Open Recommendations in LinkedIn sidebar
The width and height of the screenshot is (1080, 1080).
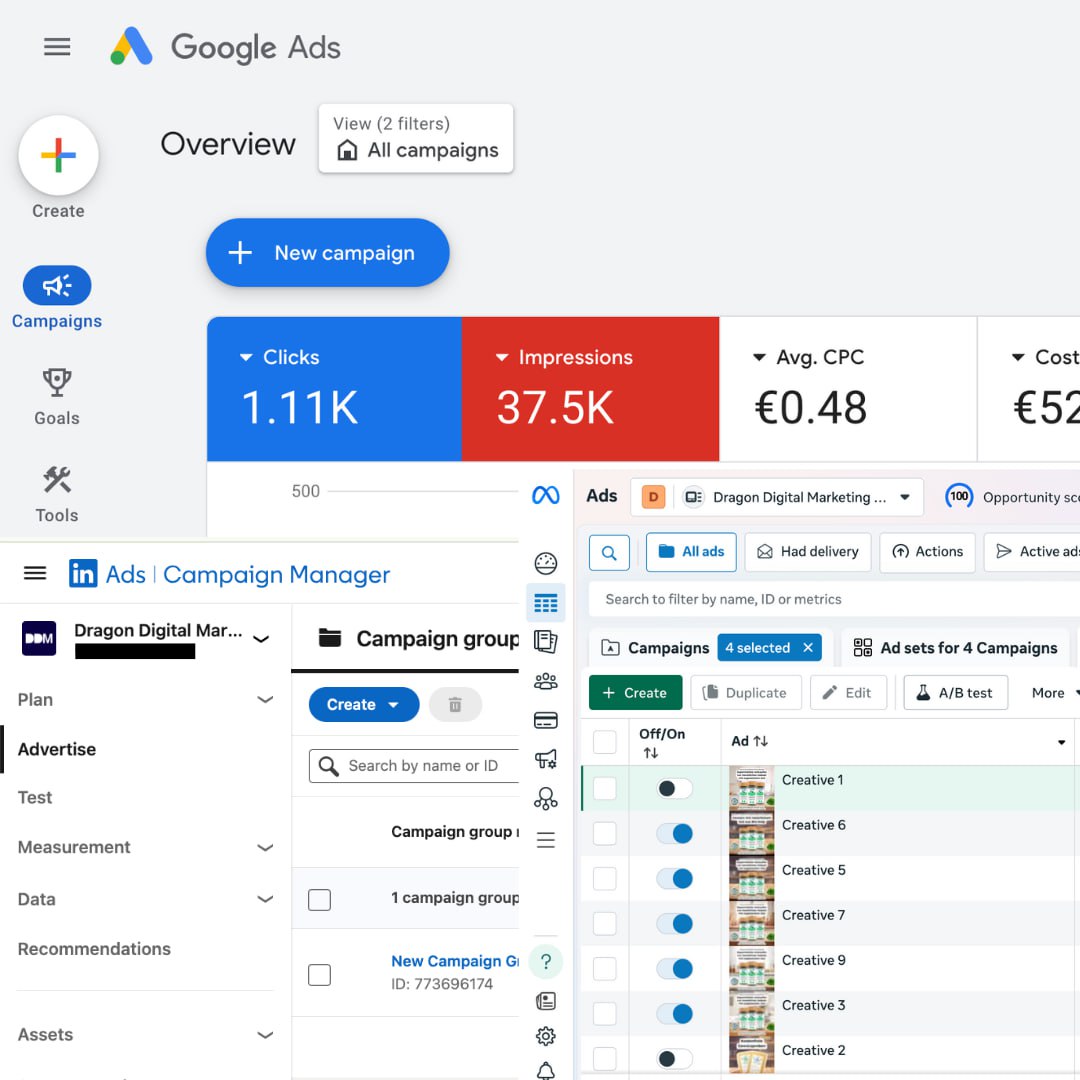coord(94,949)
